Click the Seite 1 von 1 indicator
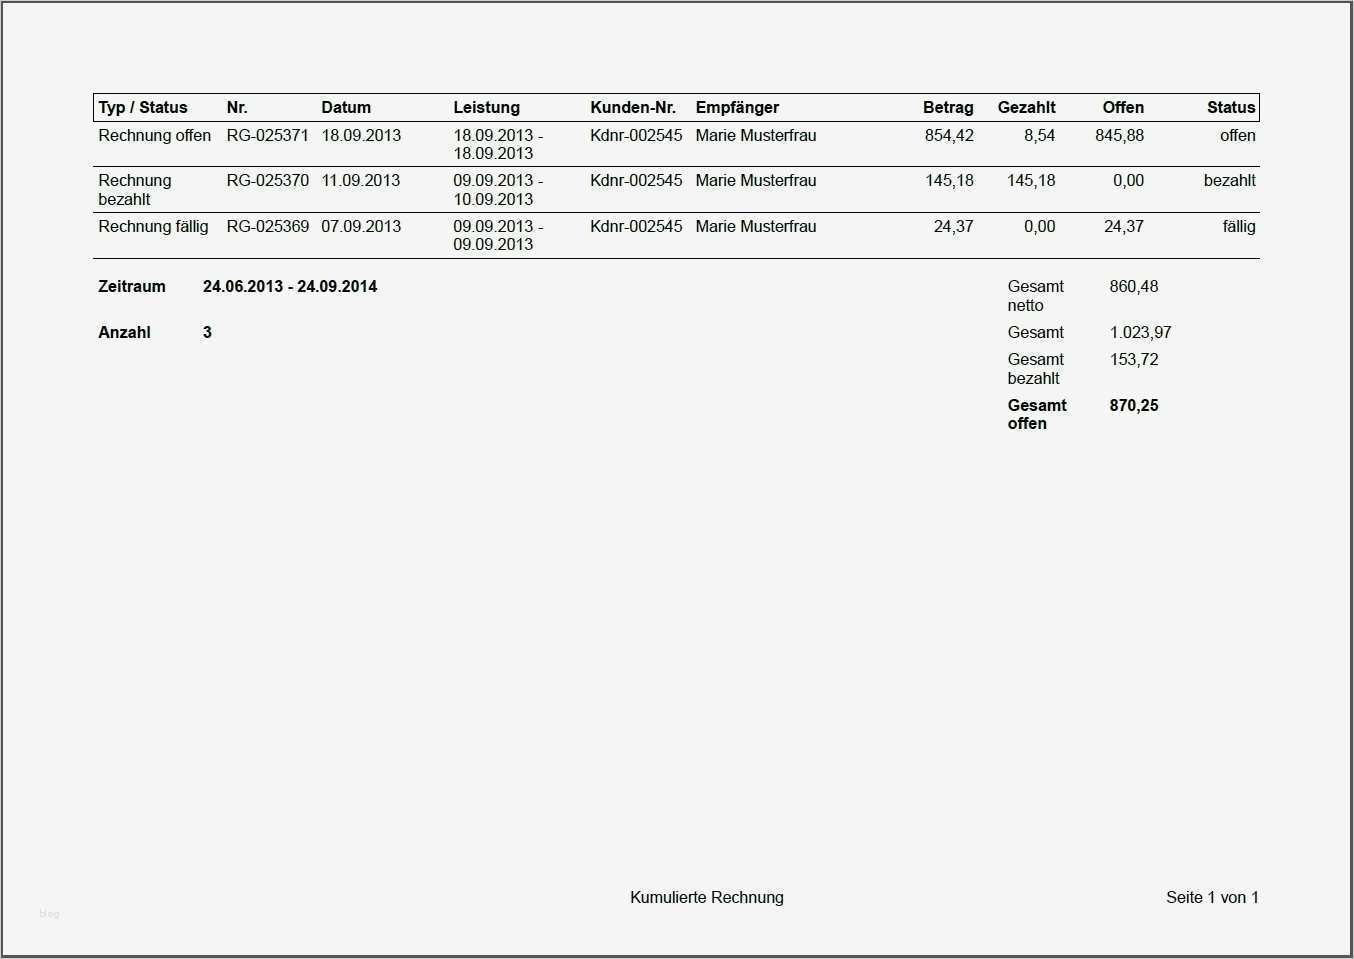Image resolution: width=1354 pixels, height=959 pixels. click(1212, 898)
